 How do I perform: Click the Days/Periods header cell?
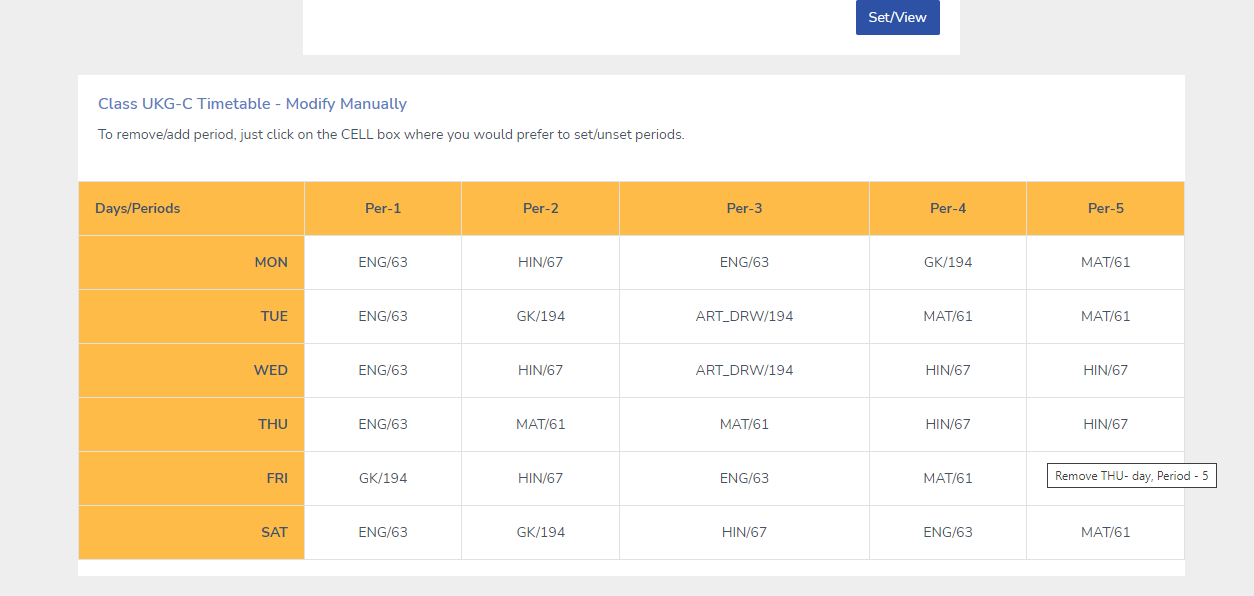[x=191, y=209]
